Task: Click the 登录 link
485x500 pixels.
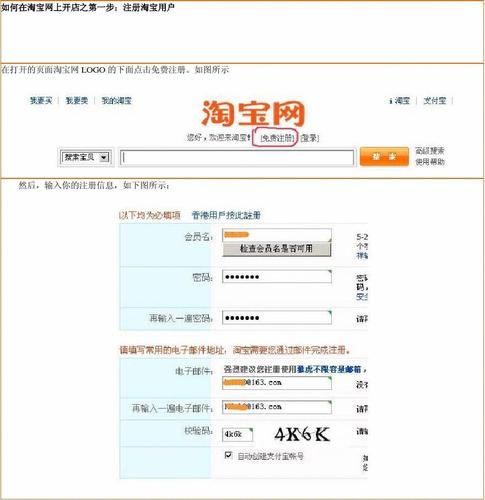Action: (310, 138)
